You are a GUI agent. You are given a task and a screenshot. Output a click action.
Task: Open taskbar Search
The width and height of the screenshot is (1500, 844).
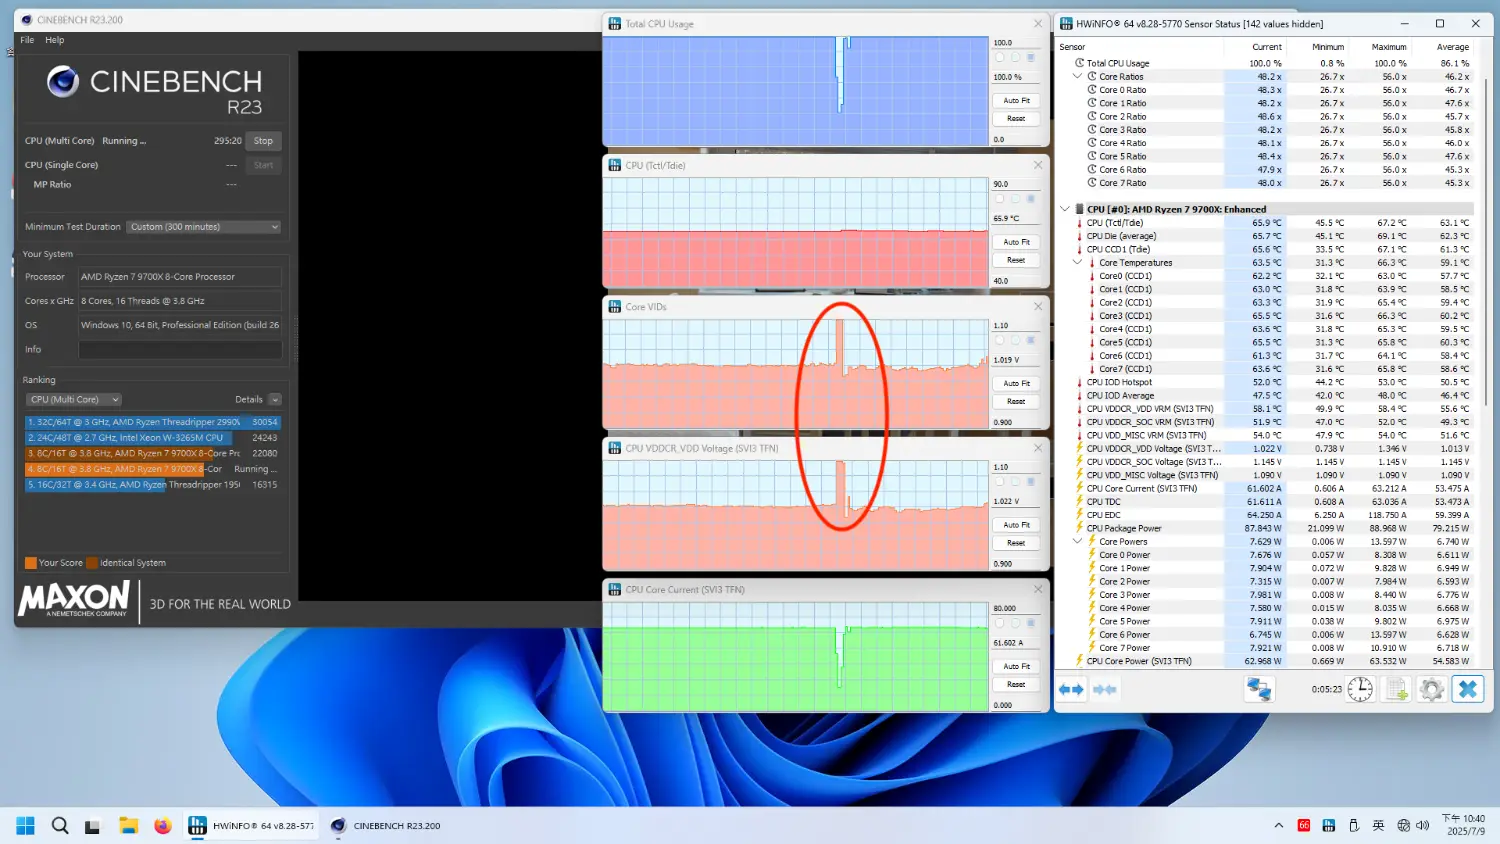click(60, 826)
